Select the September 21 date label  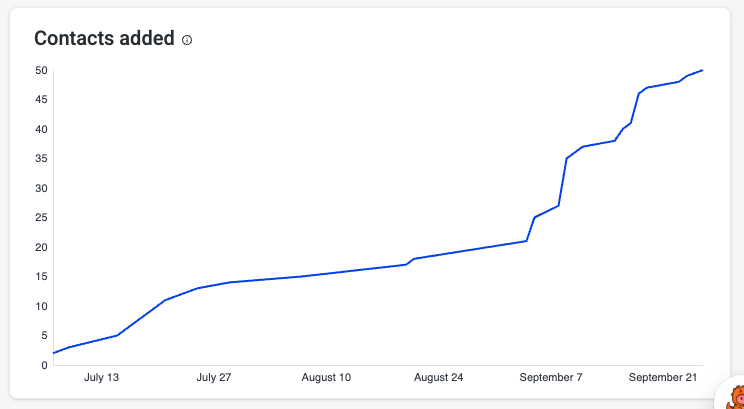(662, 378)
